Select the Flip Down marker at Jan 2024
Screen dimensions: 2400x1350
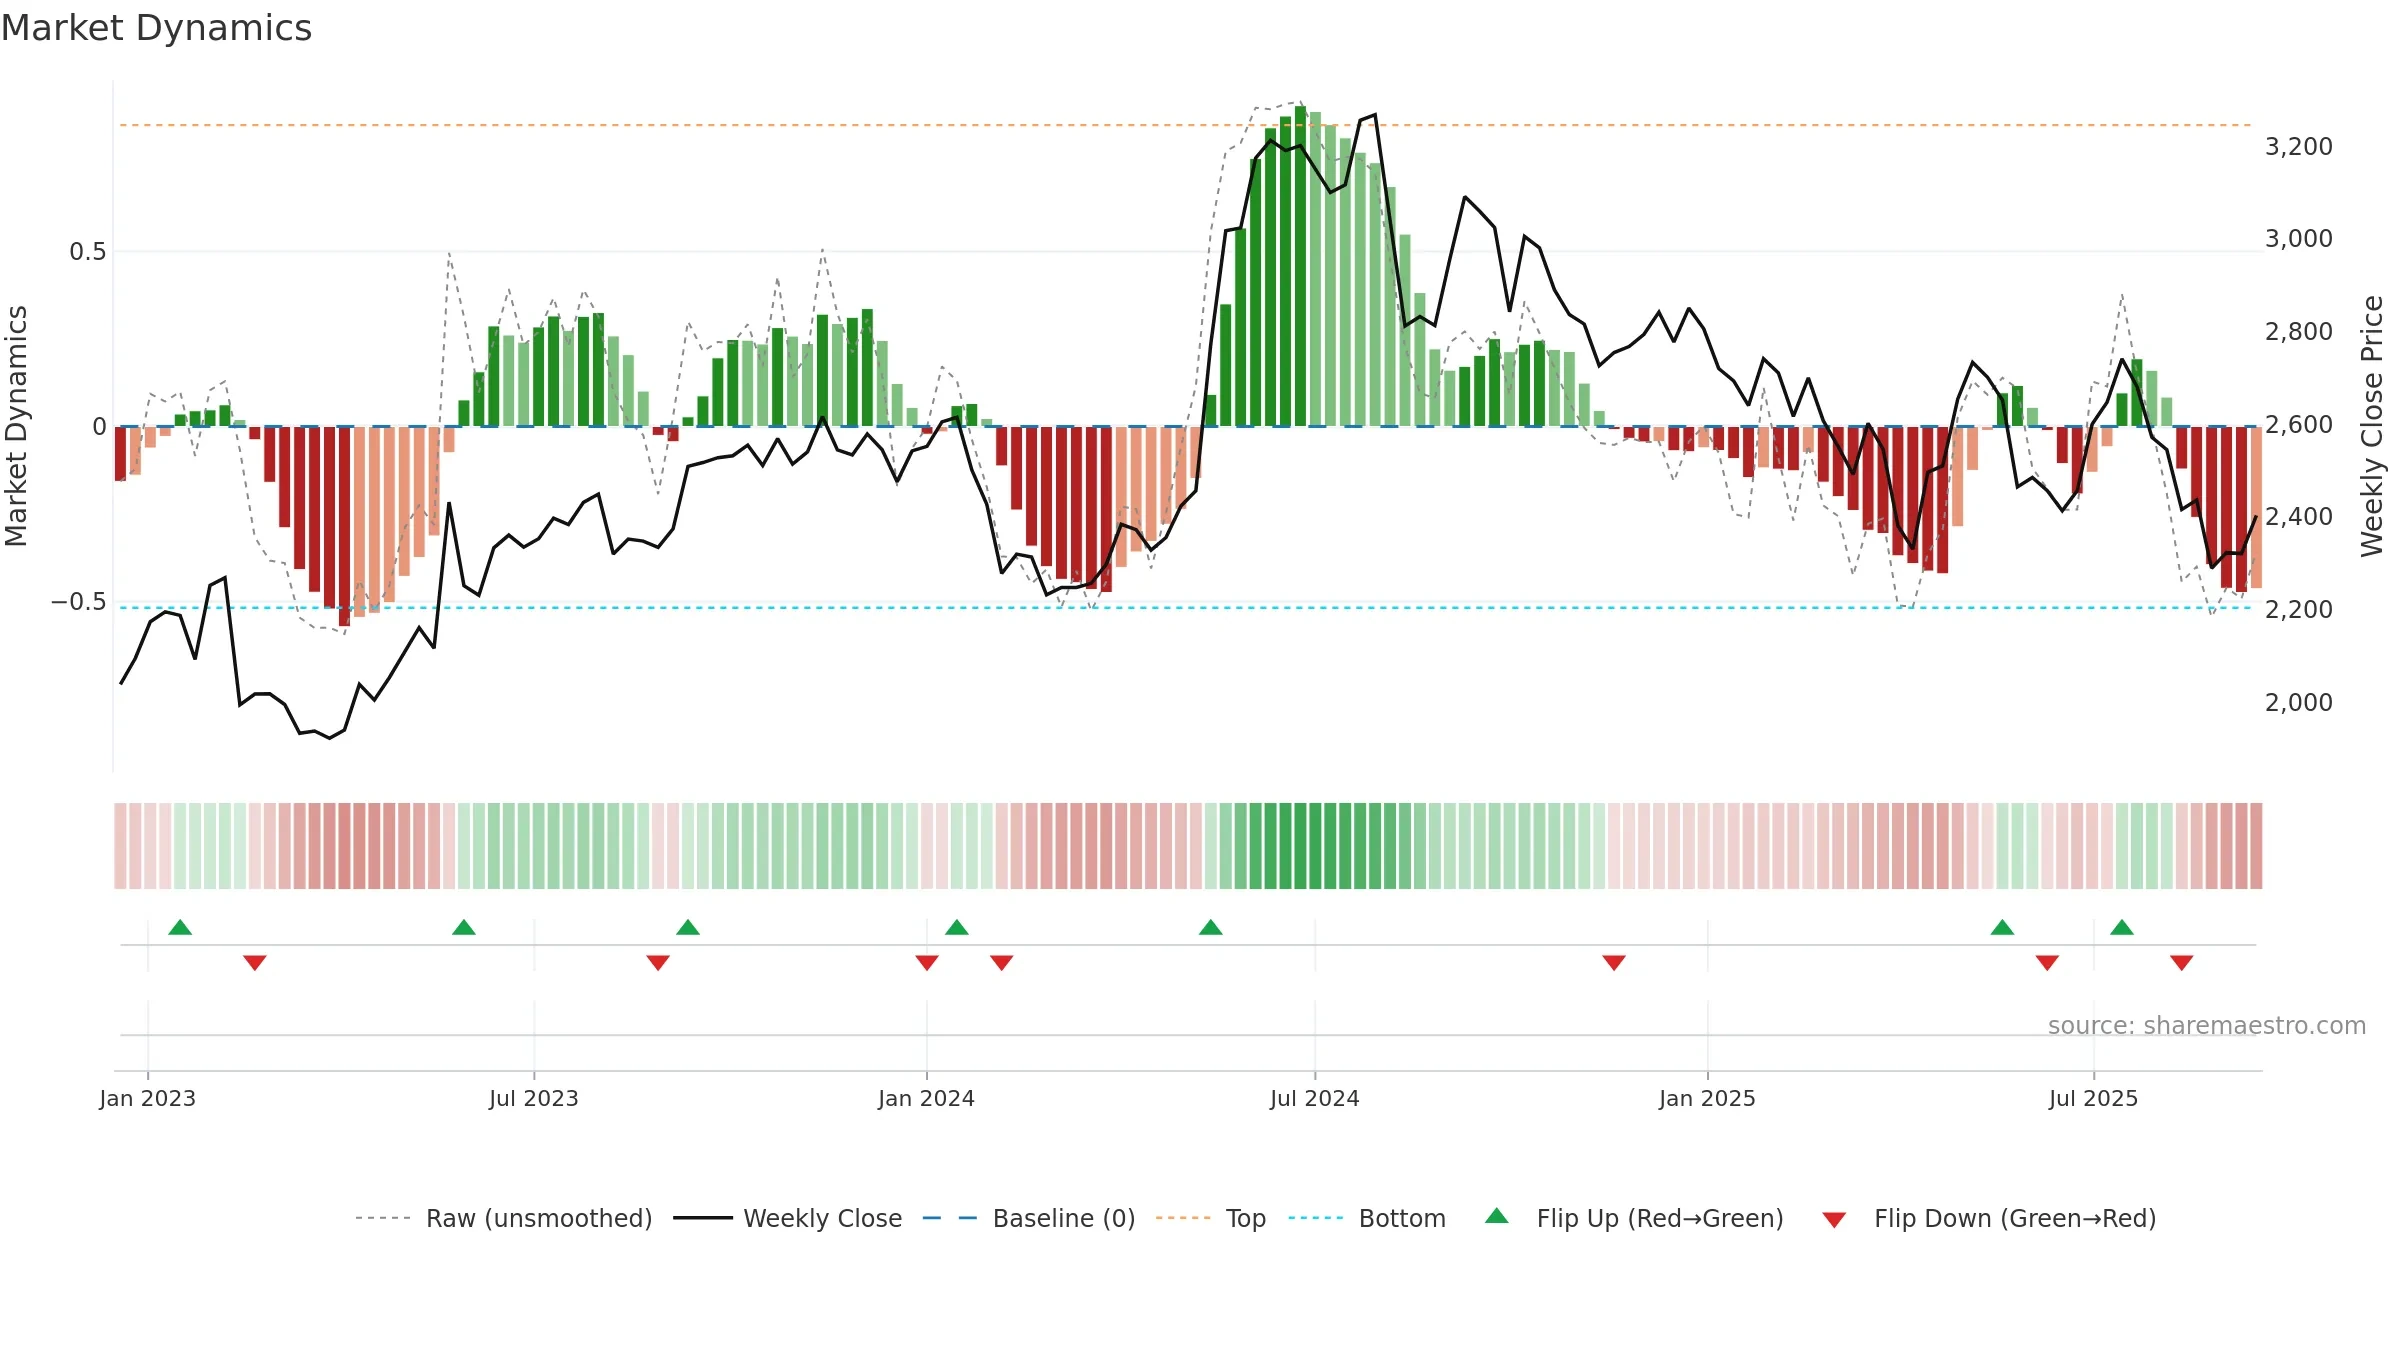927,963
